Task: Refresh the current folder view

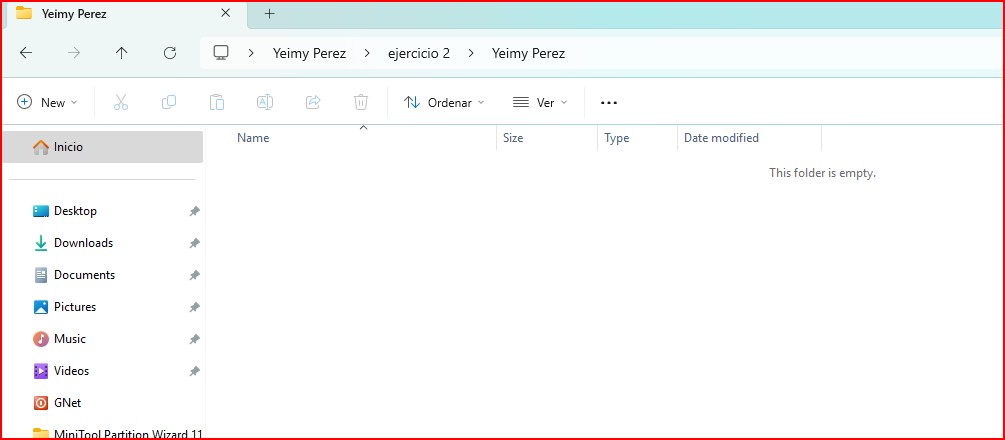Action: click(x=170, y=53)
